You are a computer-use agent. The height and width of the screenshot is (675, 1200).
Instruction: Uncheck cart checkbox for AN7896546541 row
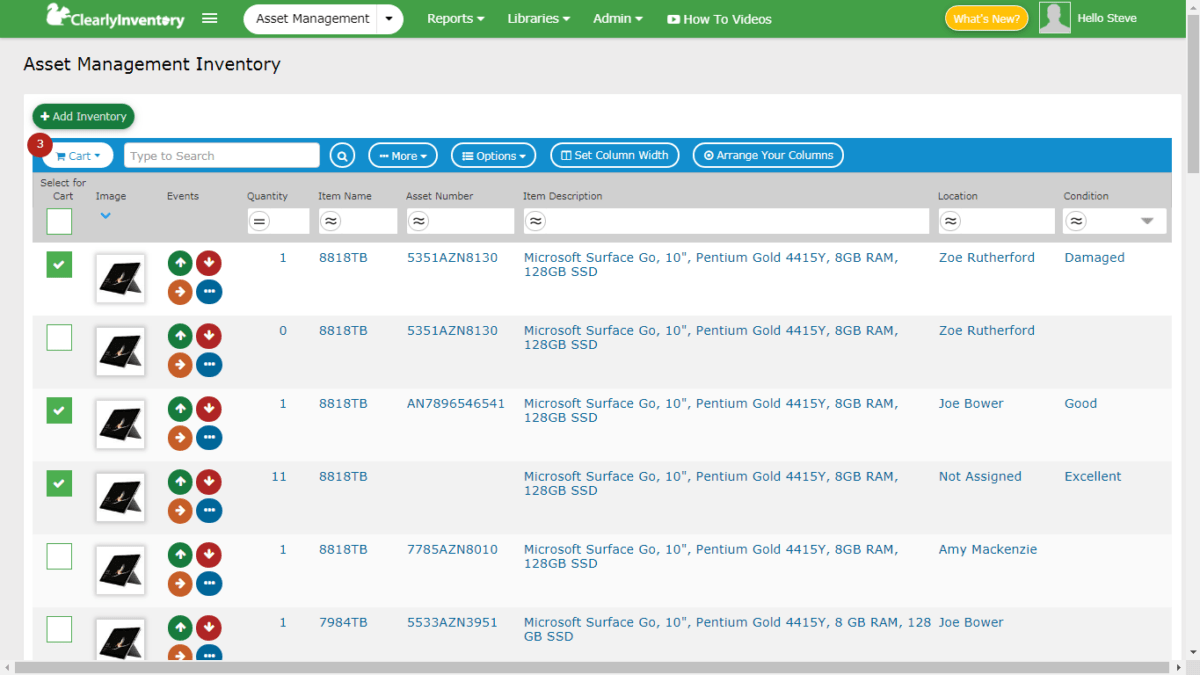(x=60, y=411)
